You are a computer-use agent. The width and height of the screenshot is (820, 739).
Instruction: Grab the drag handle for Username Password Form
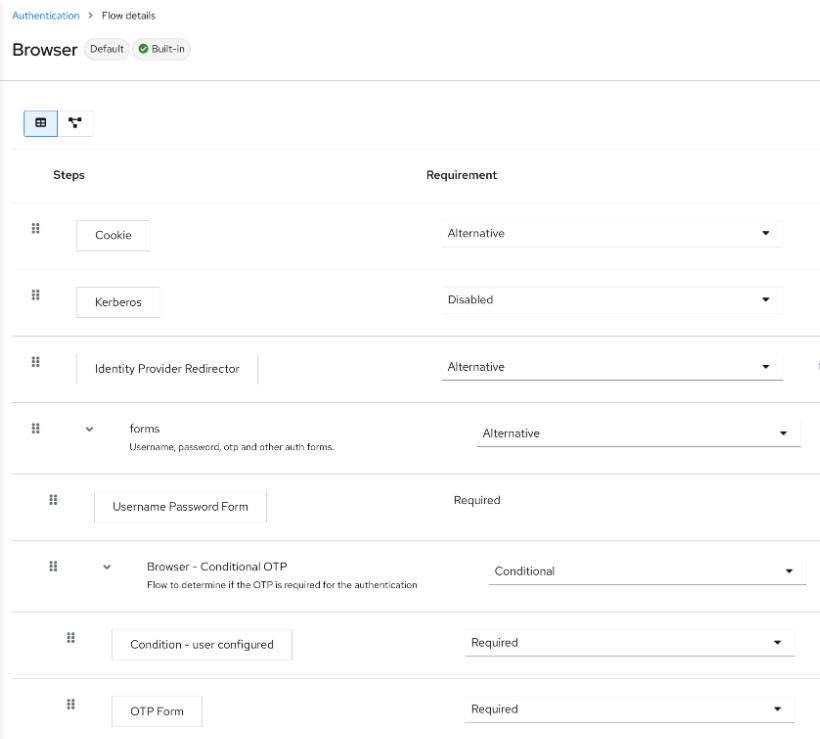[x=54, y=500]
